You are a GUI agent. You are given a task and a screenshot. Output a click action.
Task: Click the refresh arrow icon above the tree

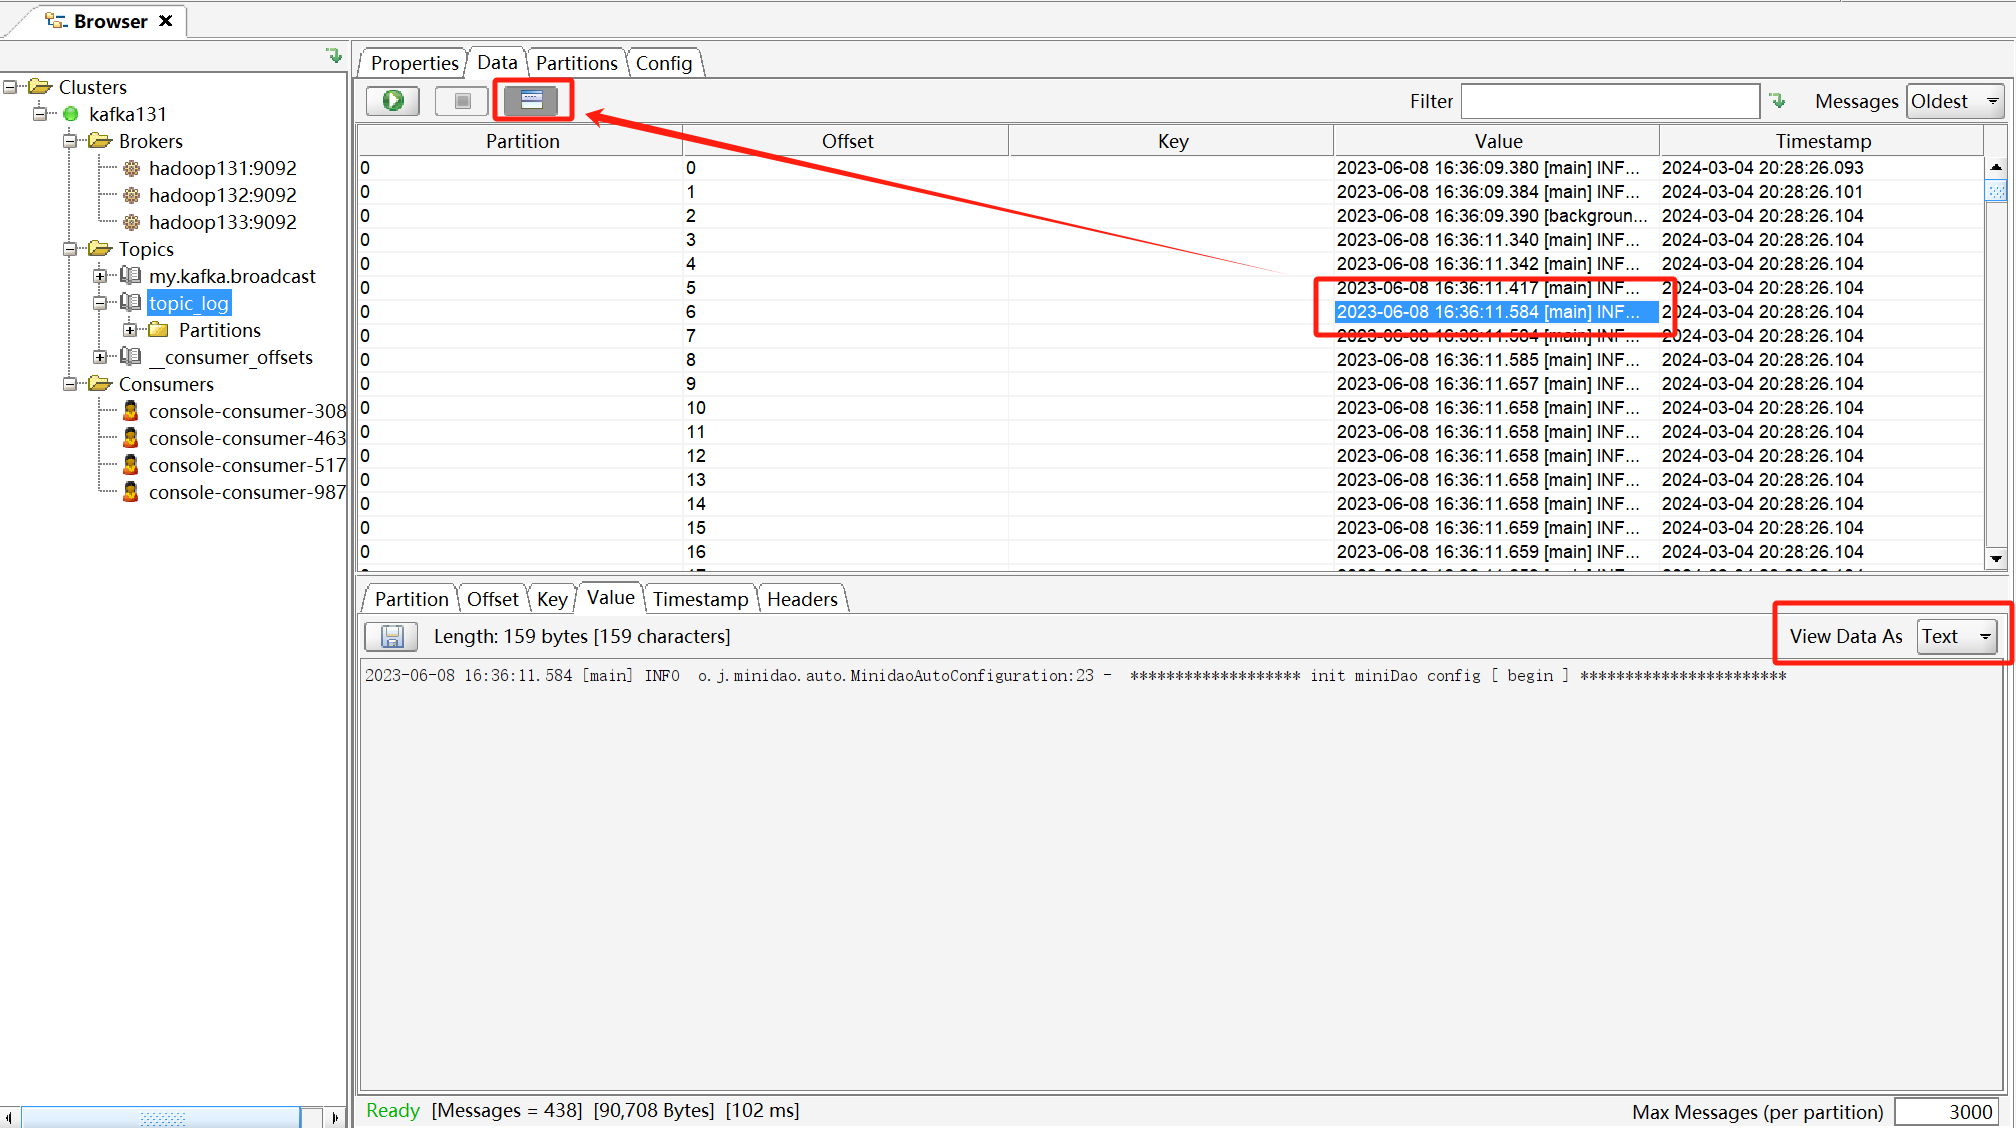pos(334,56)
